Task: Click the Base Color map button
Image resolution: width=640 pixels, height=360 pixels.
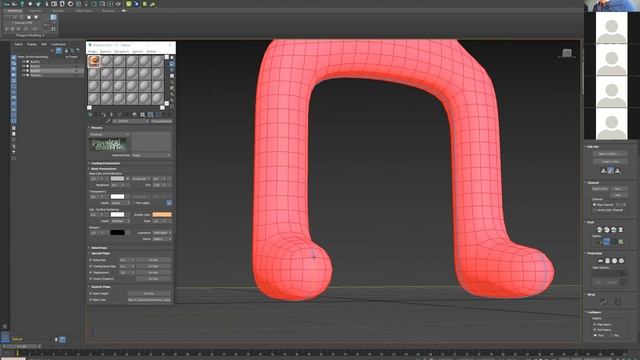Action: click(149, 300)
